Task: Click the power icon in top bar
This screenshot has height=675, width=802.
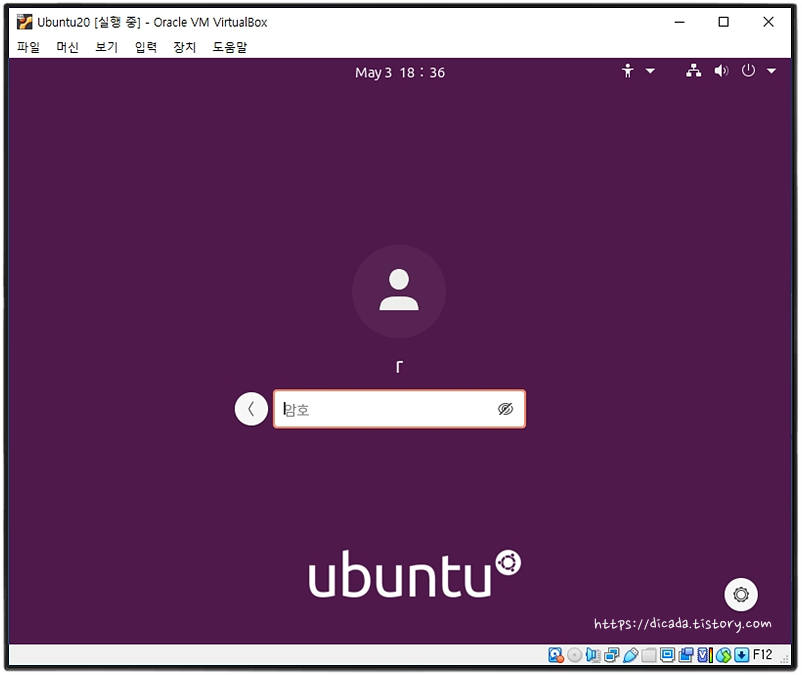Action: [748, 70]
